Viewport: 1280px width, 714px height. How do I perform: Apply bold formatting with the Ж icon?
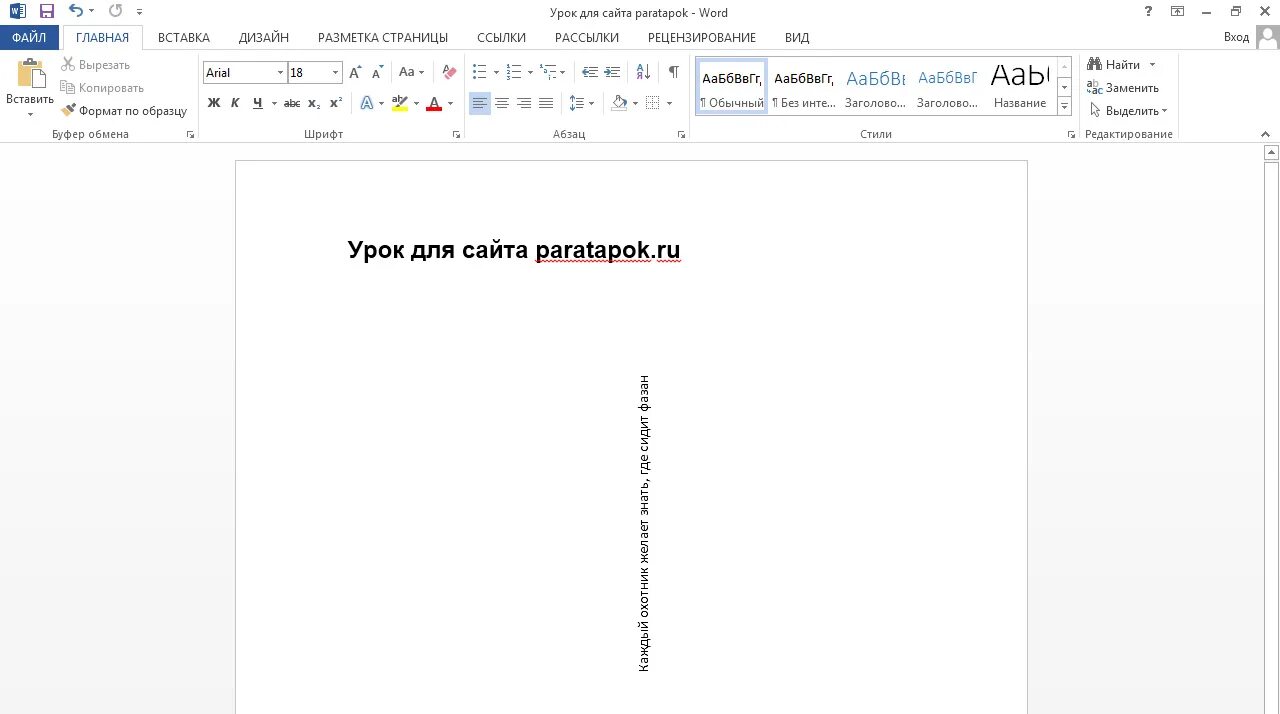click(x=212, y=103)
